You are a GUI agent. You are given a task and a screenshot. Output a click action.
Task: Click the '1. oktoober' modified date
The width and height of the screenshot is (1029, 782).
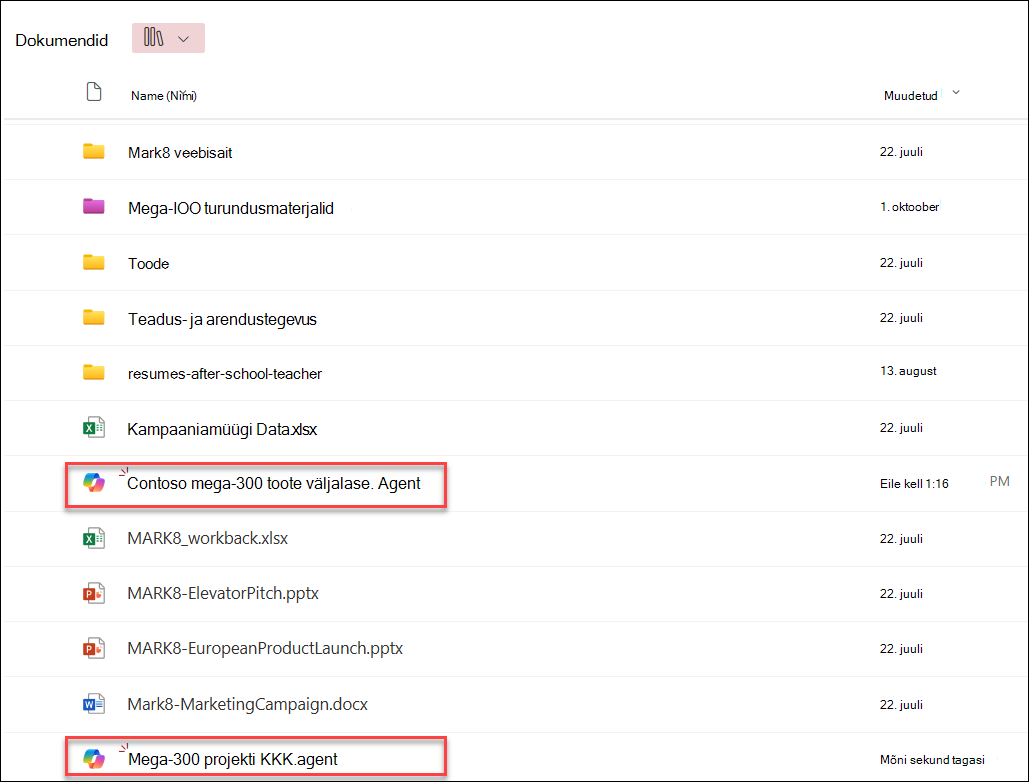910,207
